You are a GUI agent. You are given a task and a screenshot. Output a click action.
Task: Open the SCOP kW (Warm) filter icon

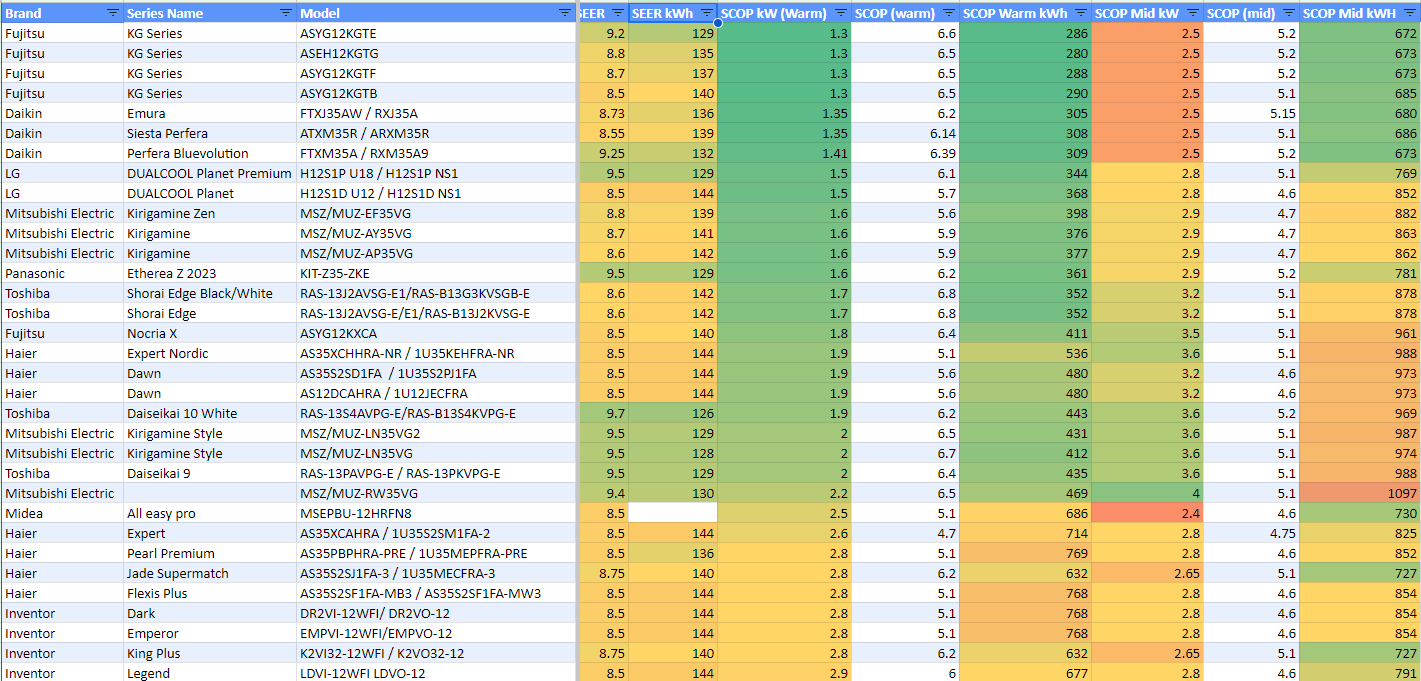pyautogui.click(x=840, y=13)
